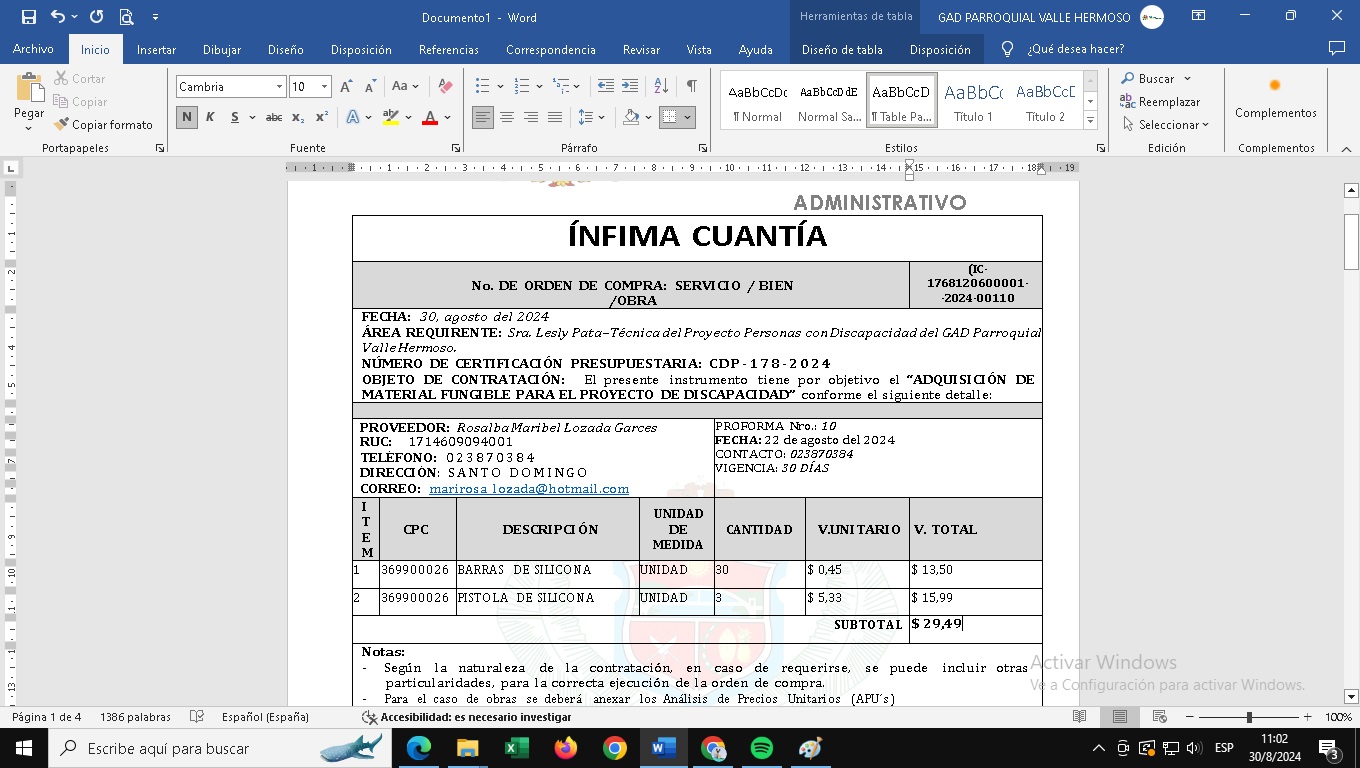Viewport: 1360px width, 768px height.
Task: Click the marirosa_lozada@hotmail.com email link
Action: 529,489
